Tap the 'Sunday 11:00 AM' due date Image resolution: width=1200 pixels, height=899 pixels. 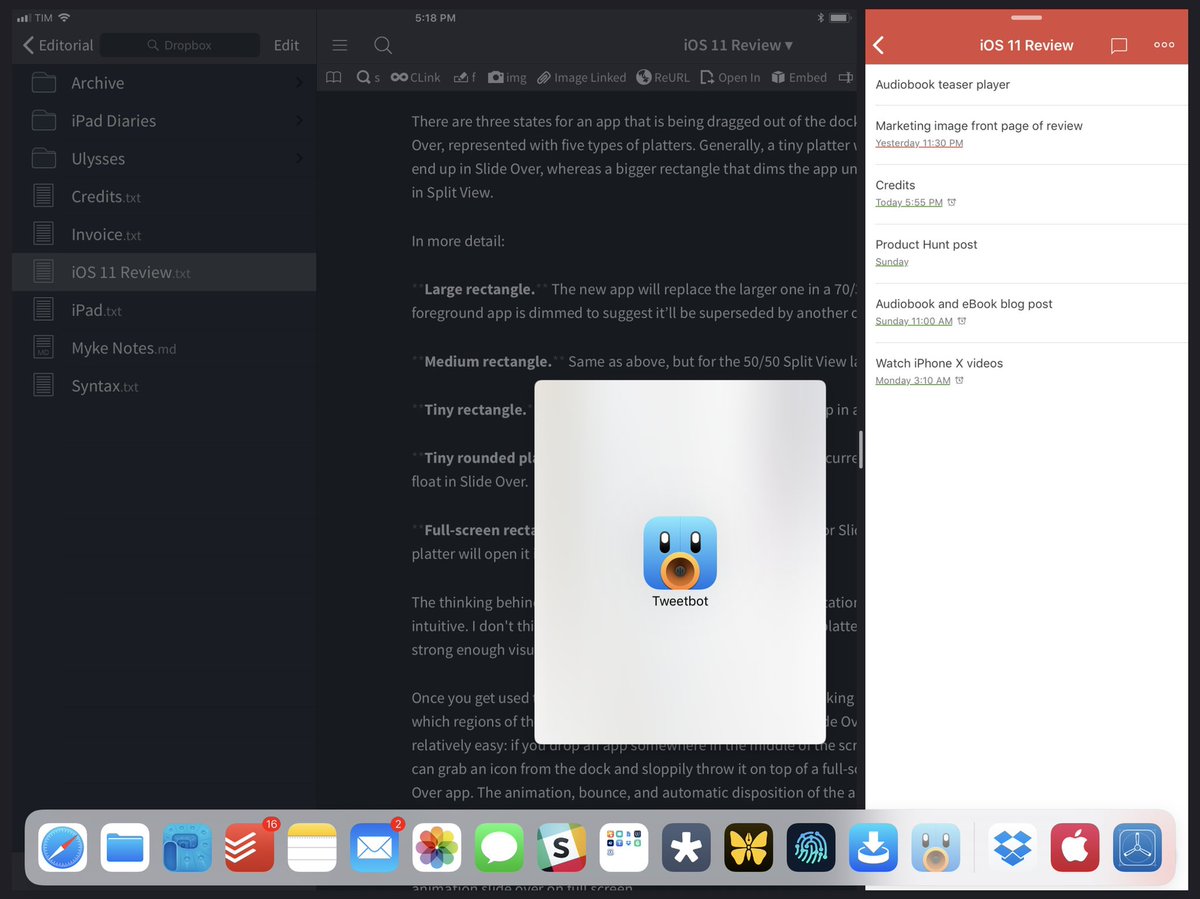click(914, 321)
